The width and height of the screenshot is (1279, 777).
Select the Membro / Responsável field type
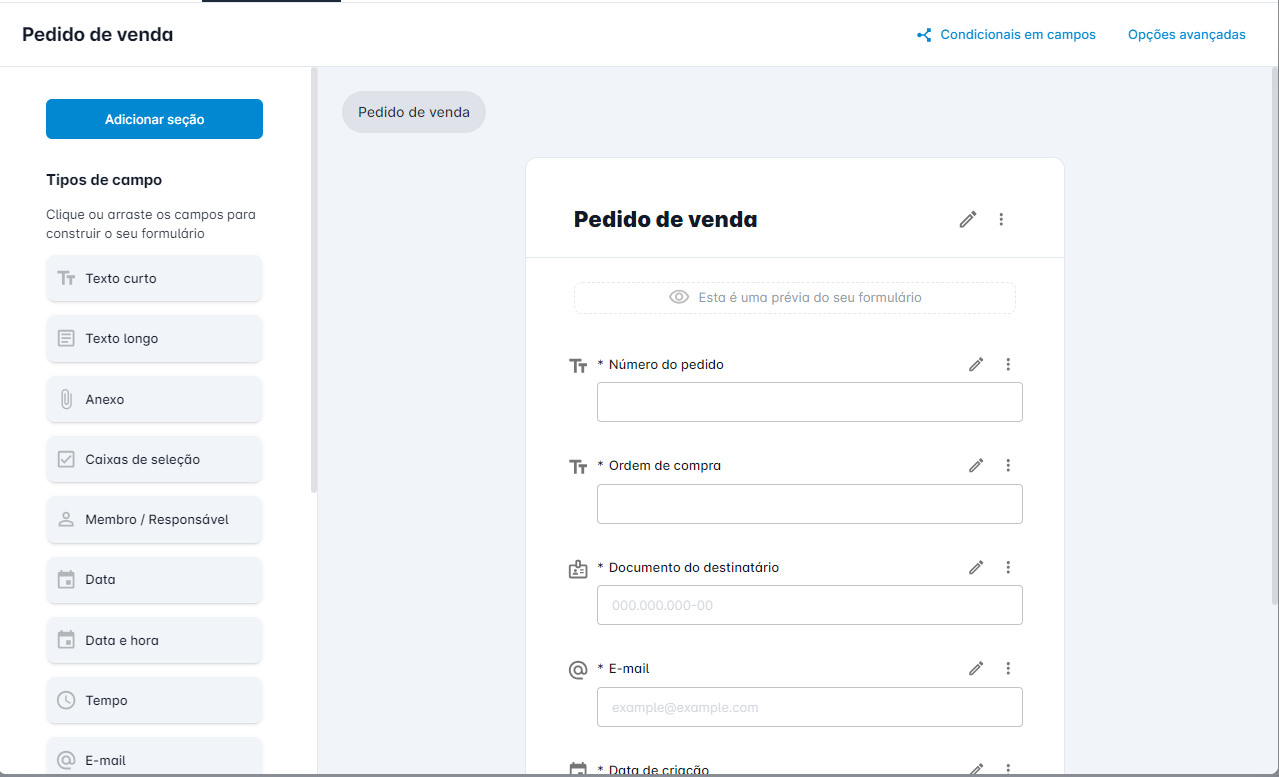tap(154, 519)
